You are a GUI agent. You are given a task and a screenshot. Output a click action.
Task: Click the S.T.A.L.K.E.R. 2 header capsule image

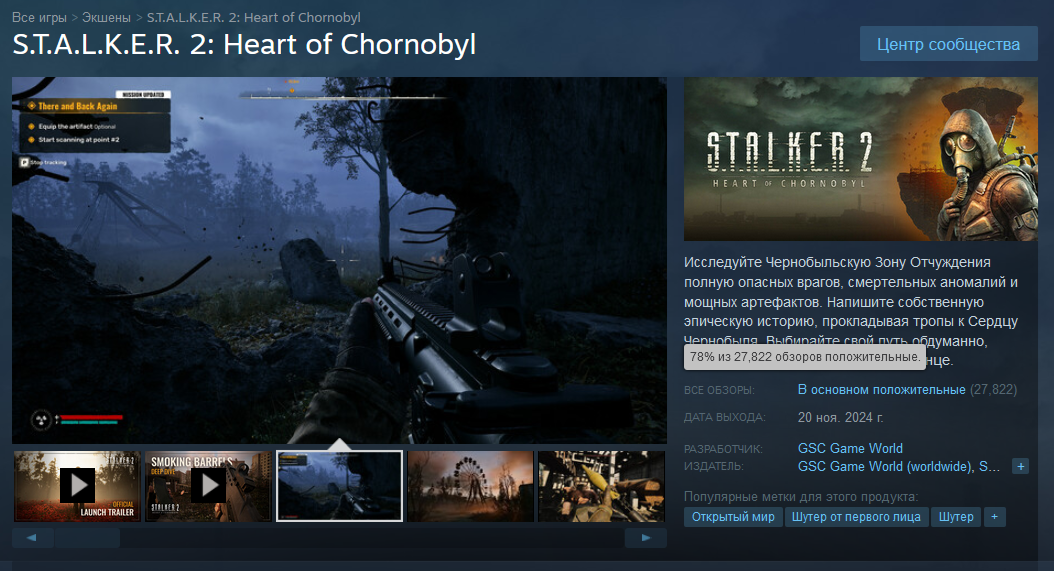860,159
